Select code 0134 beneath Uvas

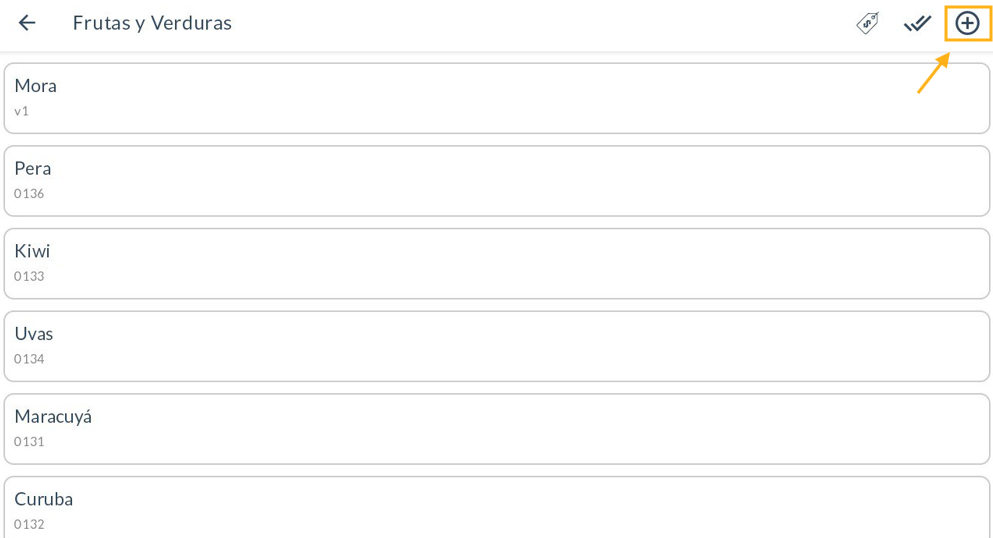click(29, 359)
